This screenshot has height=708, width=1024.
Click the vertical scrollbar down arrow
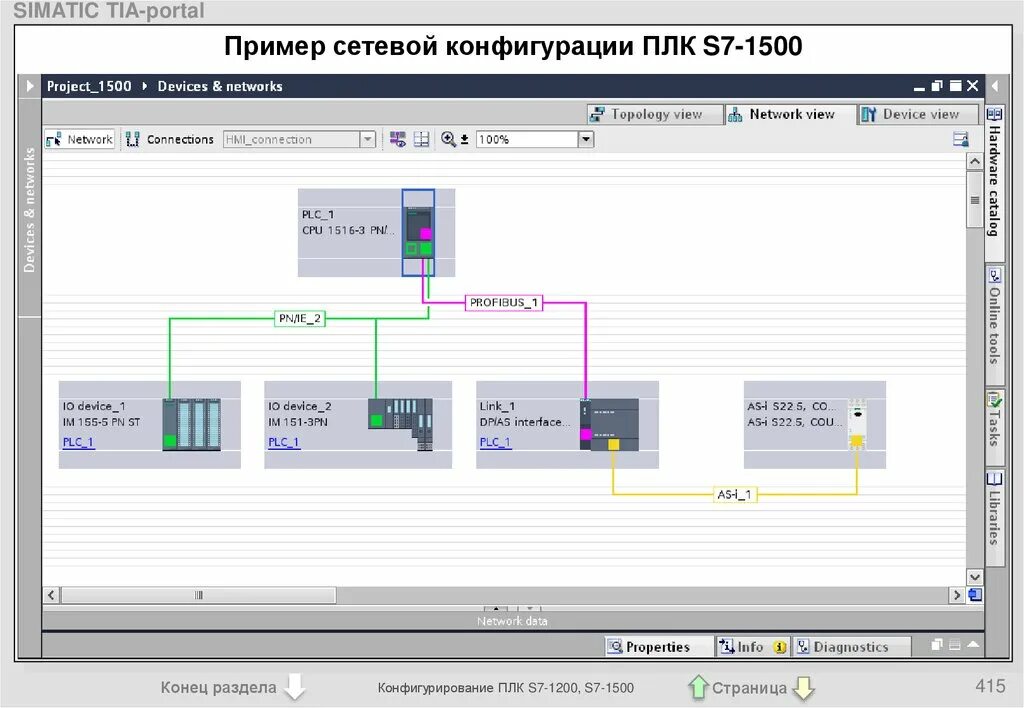click(x=974, y=577)
